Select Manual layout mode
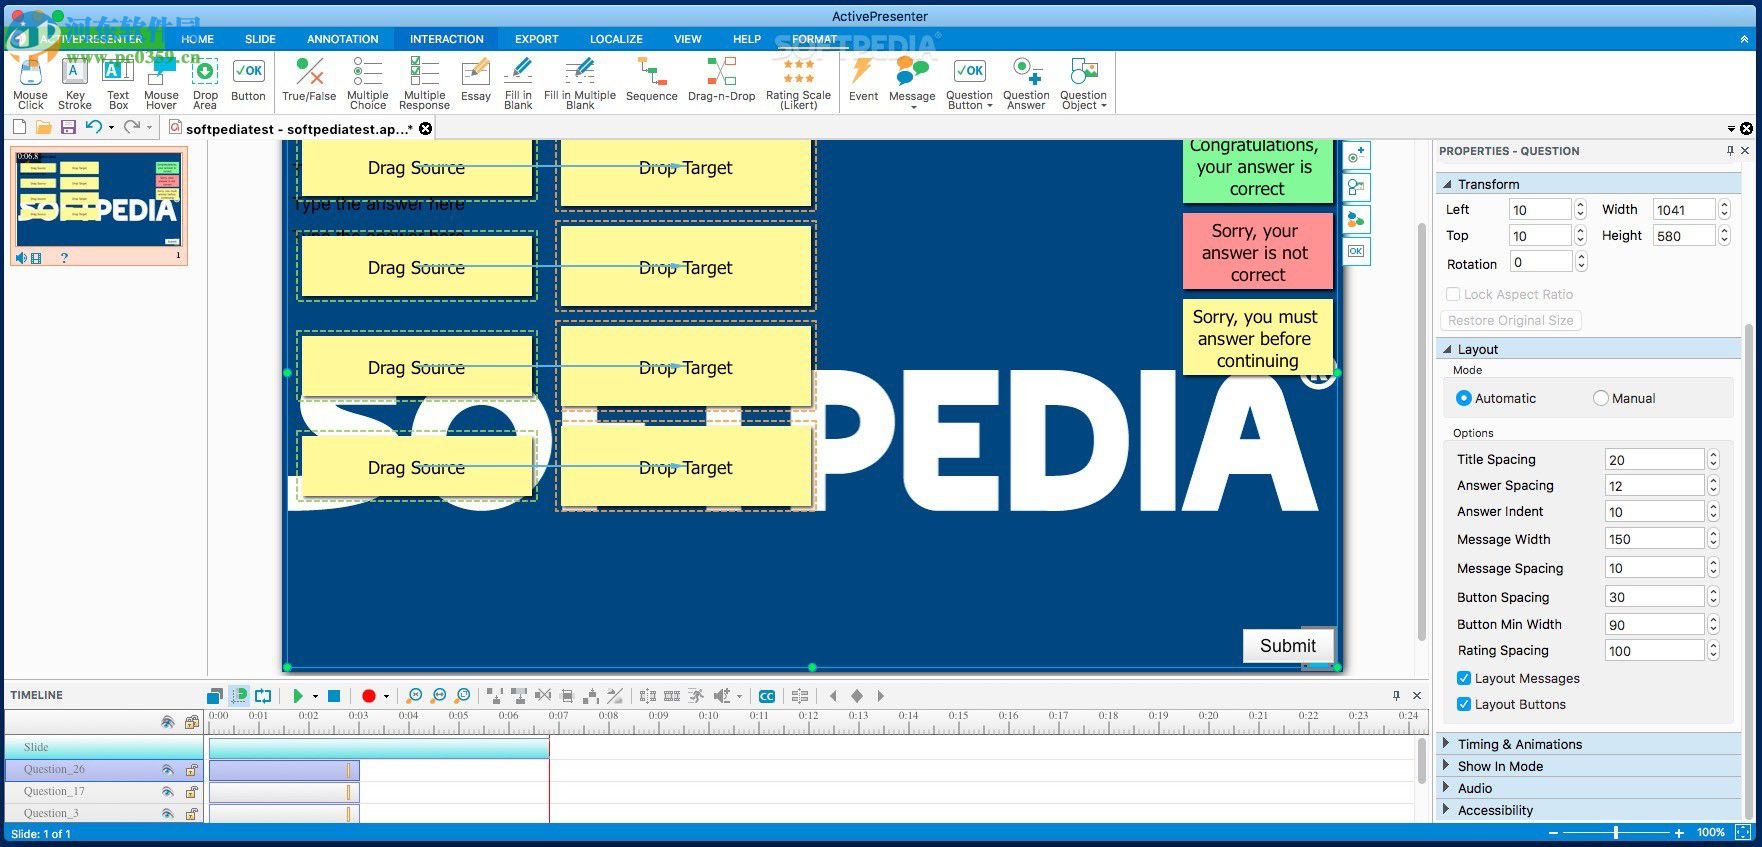The width and height of the screenshot is (1762, 847). pyautogui.click(x=1624, y=398)
